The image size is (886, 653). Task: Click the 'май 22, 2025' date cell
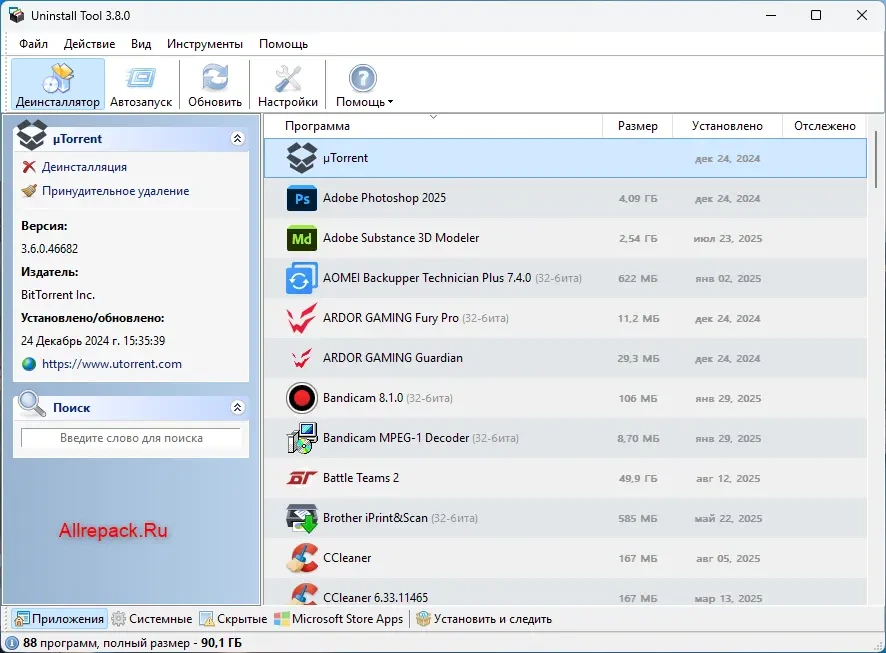click(728, 519)
